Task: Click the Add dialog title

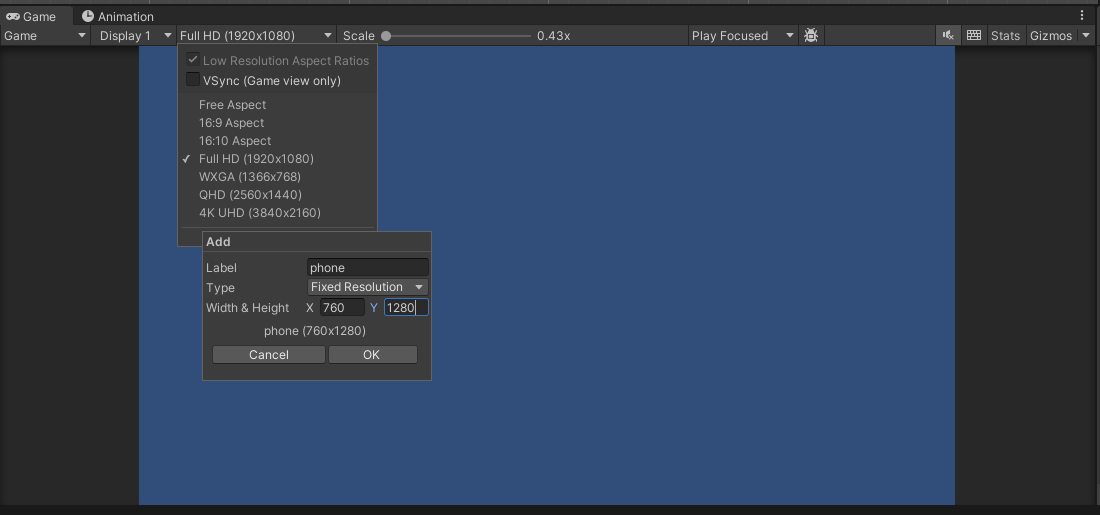Action: [218, 241]
